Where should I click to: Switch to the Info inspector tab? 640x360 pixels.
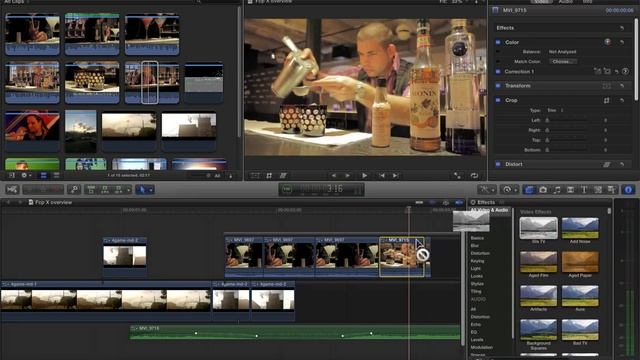pyautogui.click(x=587, y=2)
